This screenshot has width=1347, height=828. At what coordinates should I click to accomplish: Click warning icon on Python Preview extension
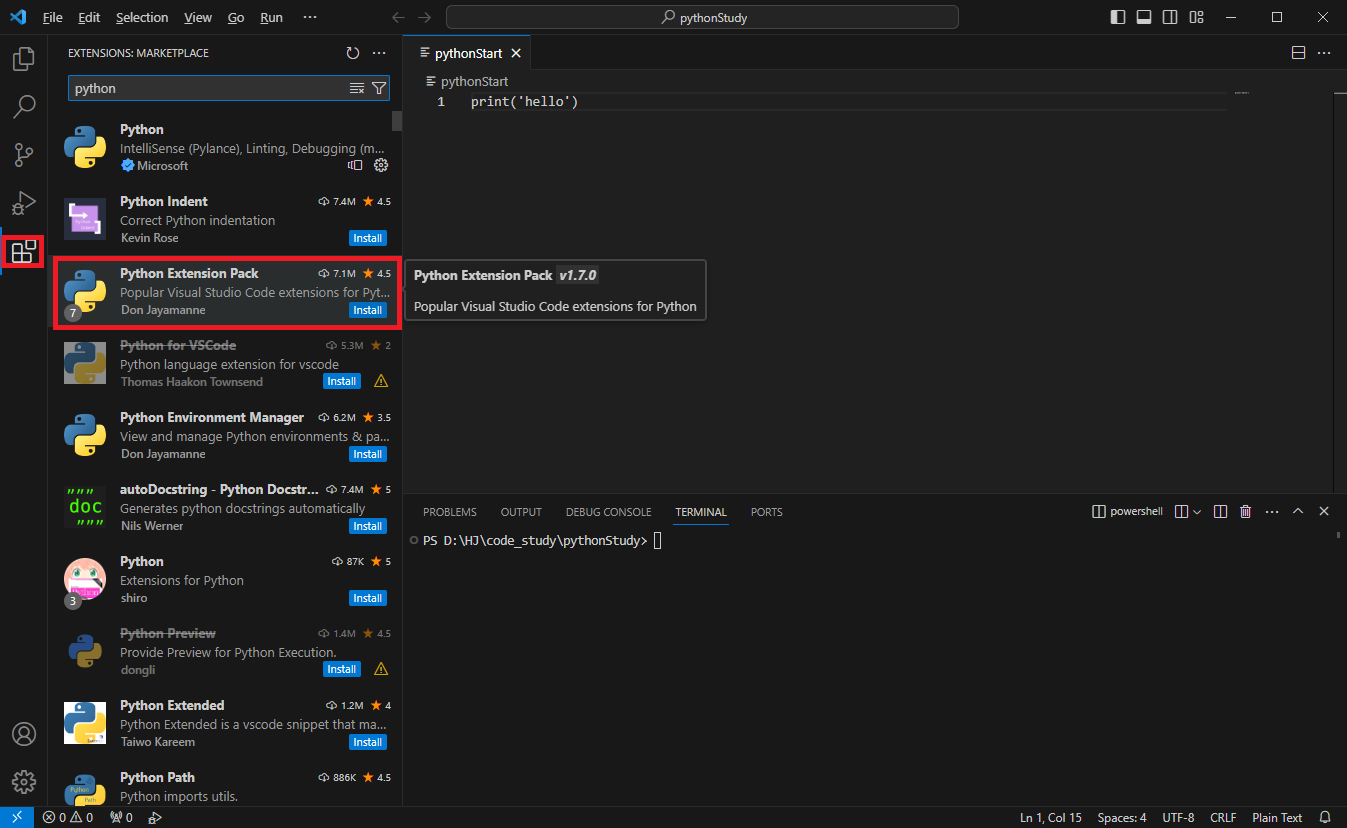pyautogui.click(x=380, y=669)
